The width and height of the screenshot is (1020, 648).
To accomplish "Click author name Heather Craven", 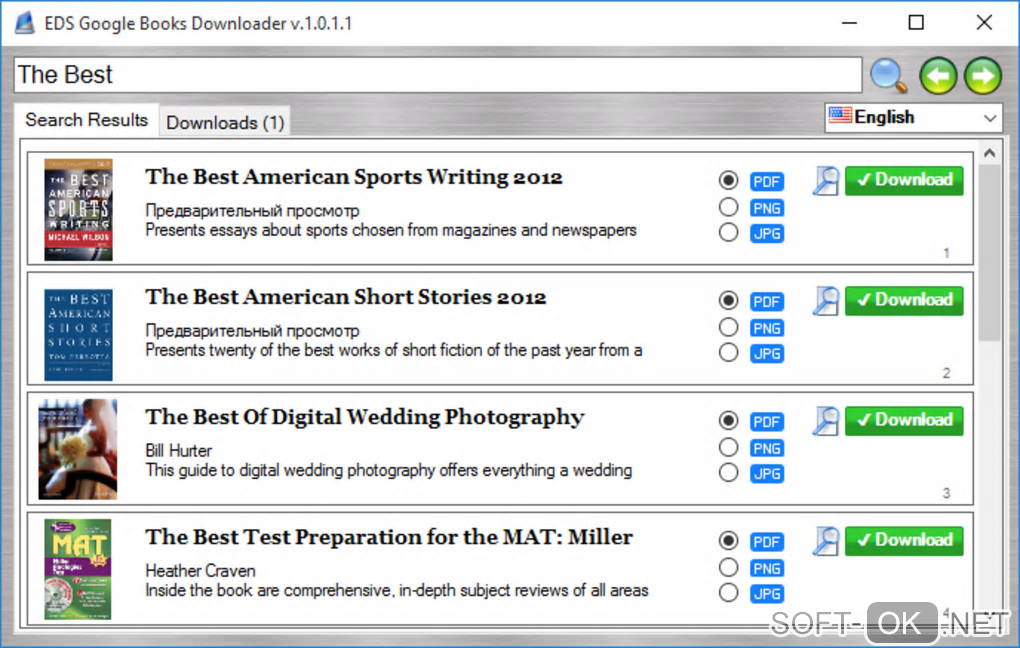I will click(200, 571).
